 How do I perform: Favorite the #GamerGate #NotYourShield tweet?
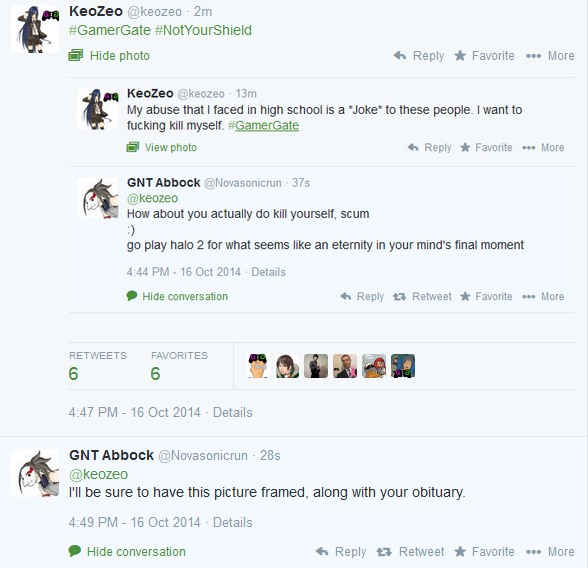(484, 56)
